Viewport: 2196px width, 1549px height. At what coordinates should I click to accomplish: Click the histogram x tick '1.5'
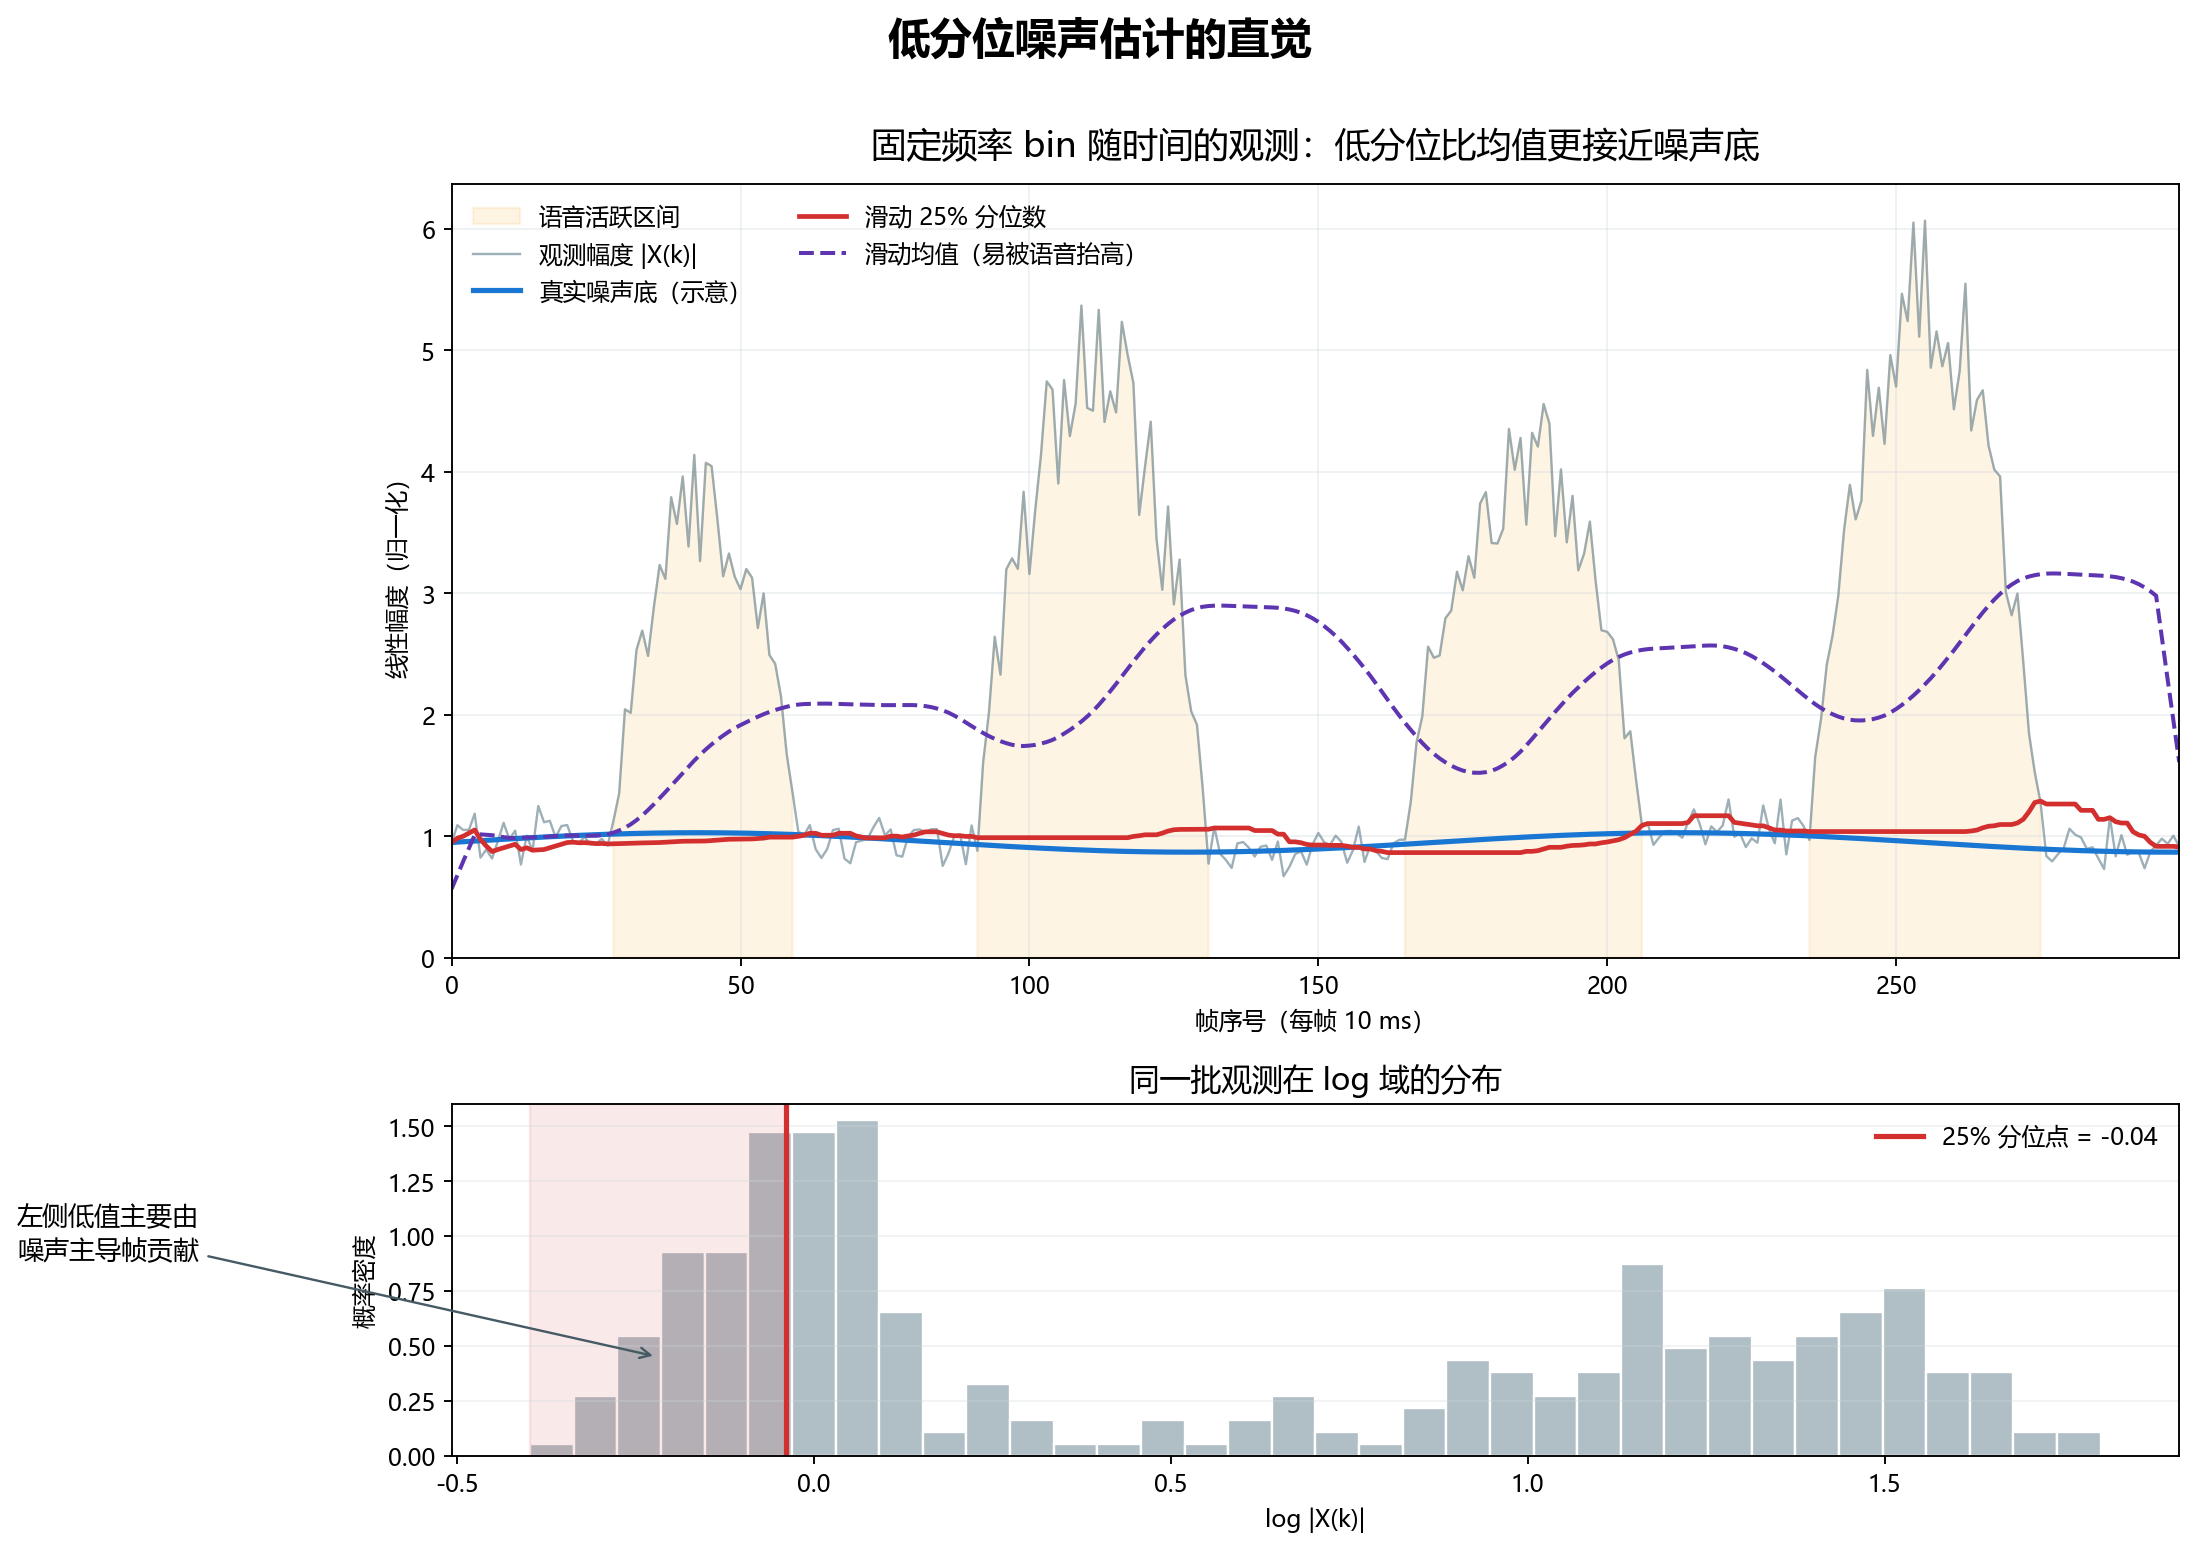point(1884,1484)
